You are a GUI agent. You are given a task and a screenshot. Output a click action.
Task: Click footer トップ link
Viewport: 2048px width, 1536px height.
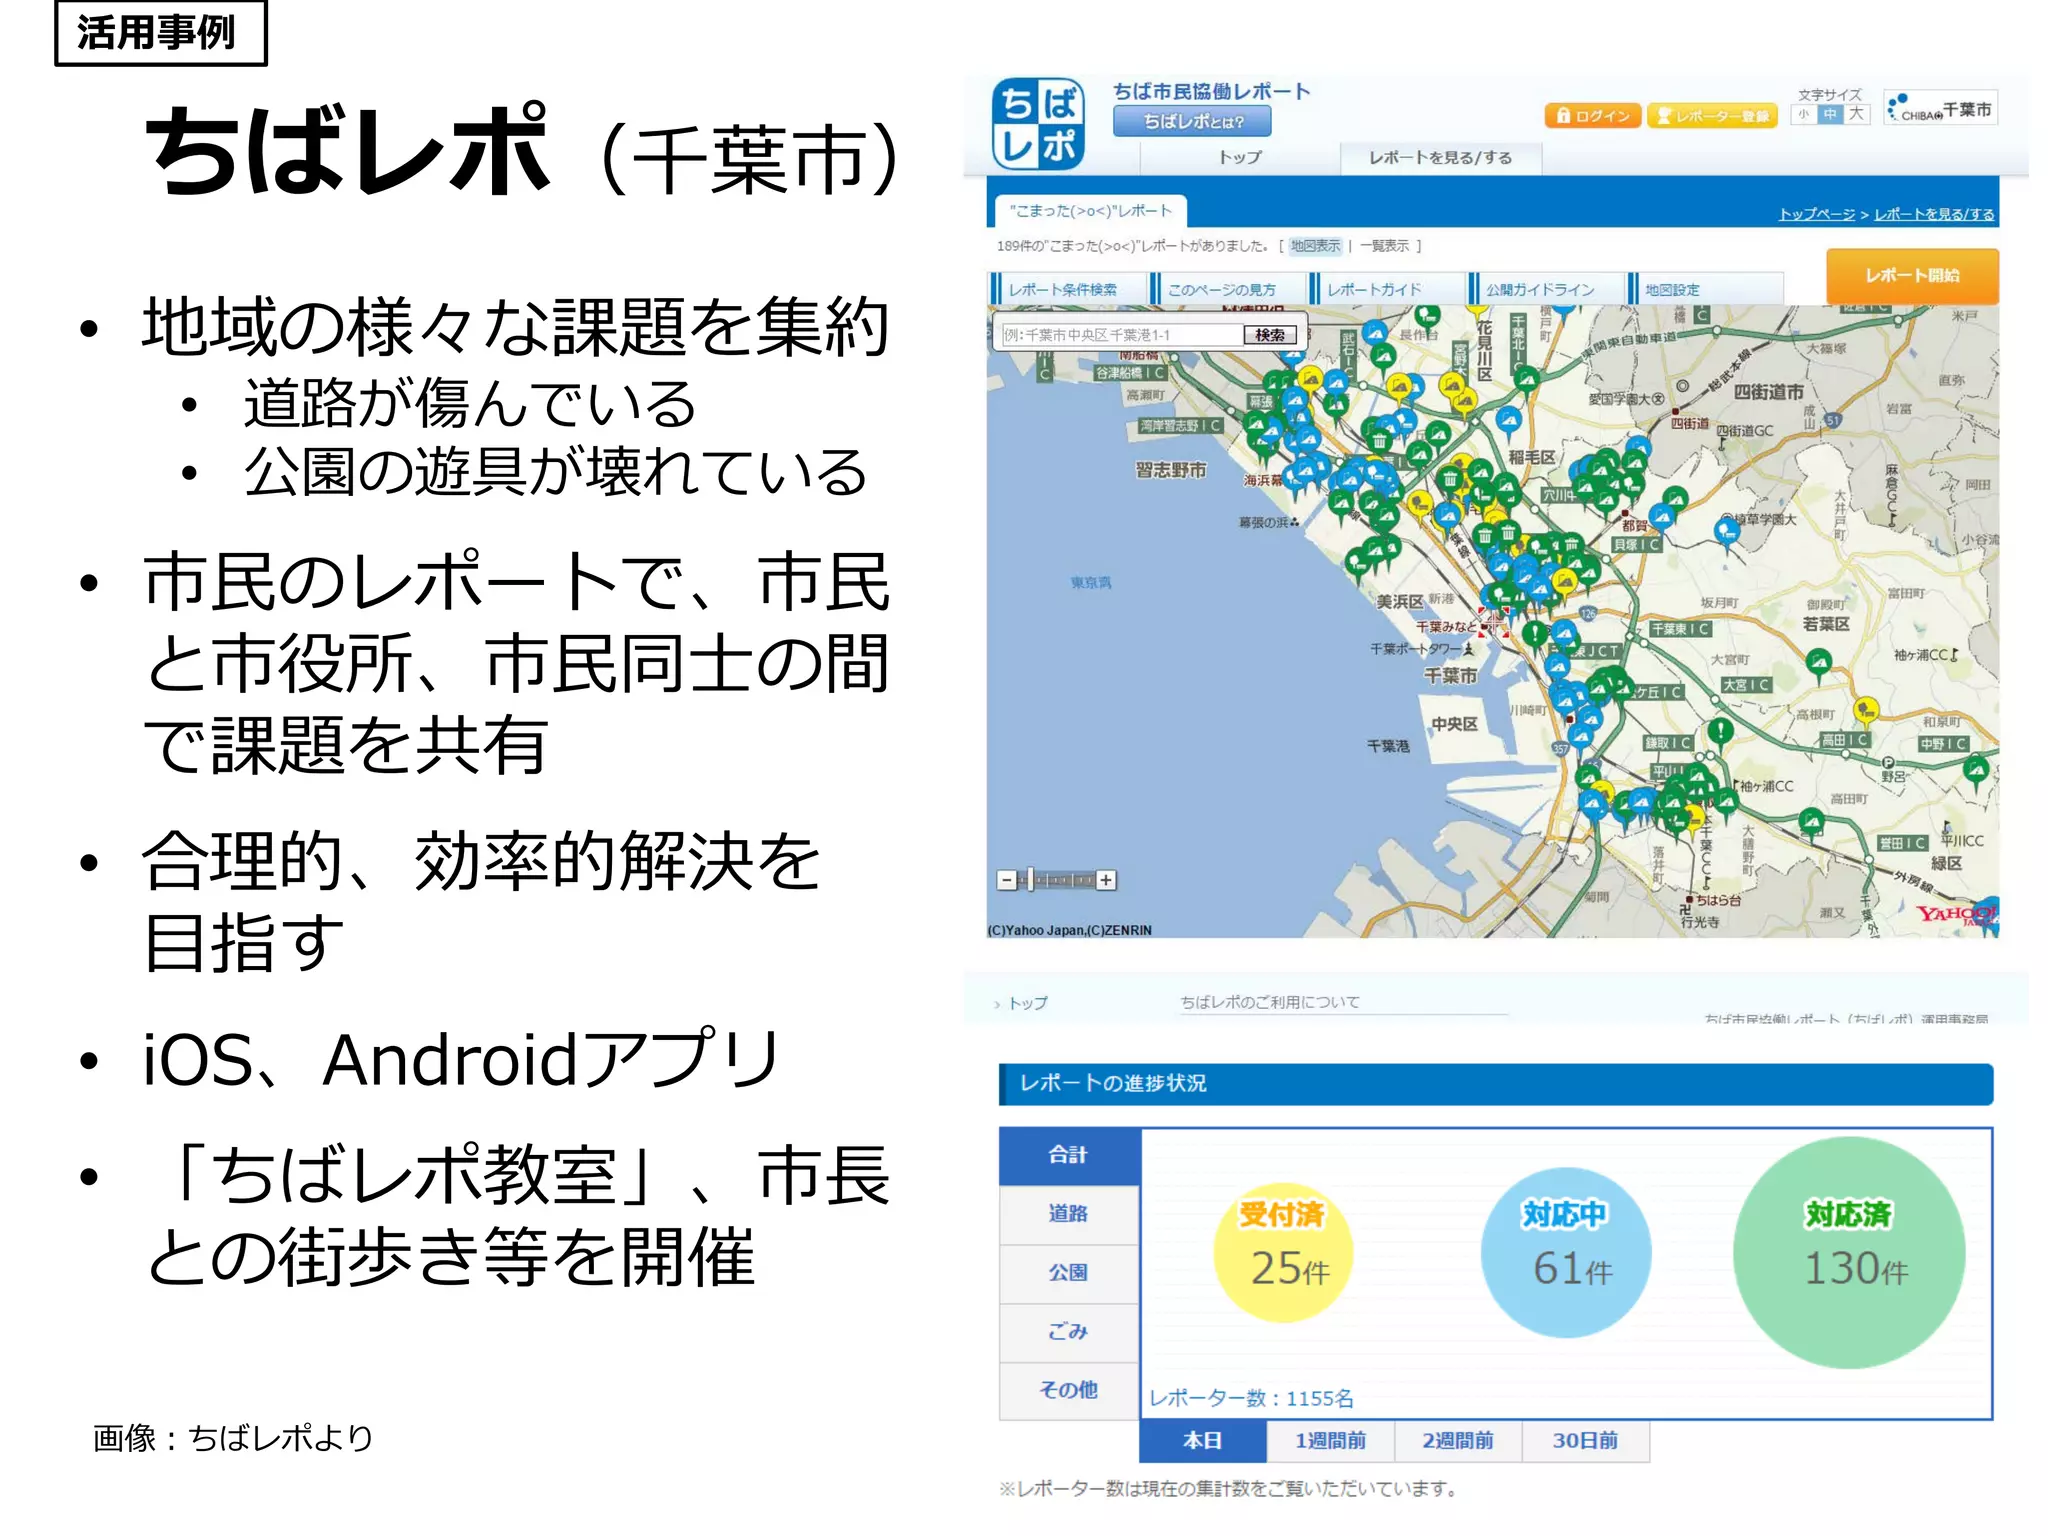point(1028,1003)
